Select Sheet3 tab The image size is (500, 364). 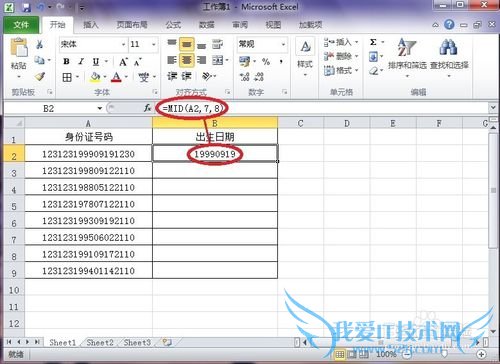point(137,342)
